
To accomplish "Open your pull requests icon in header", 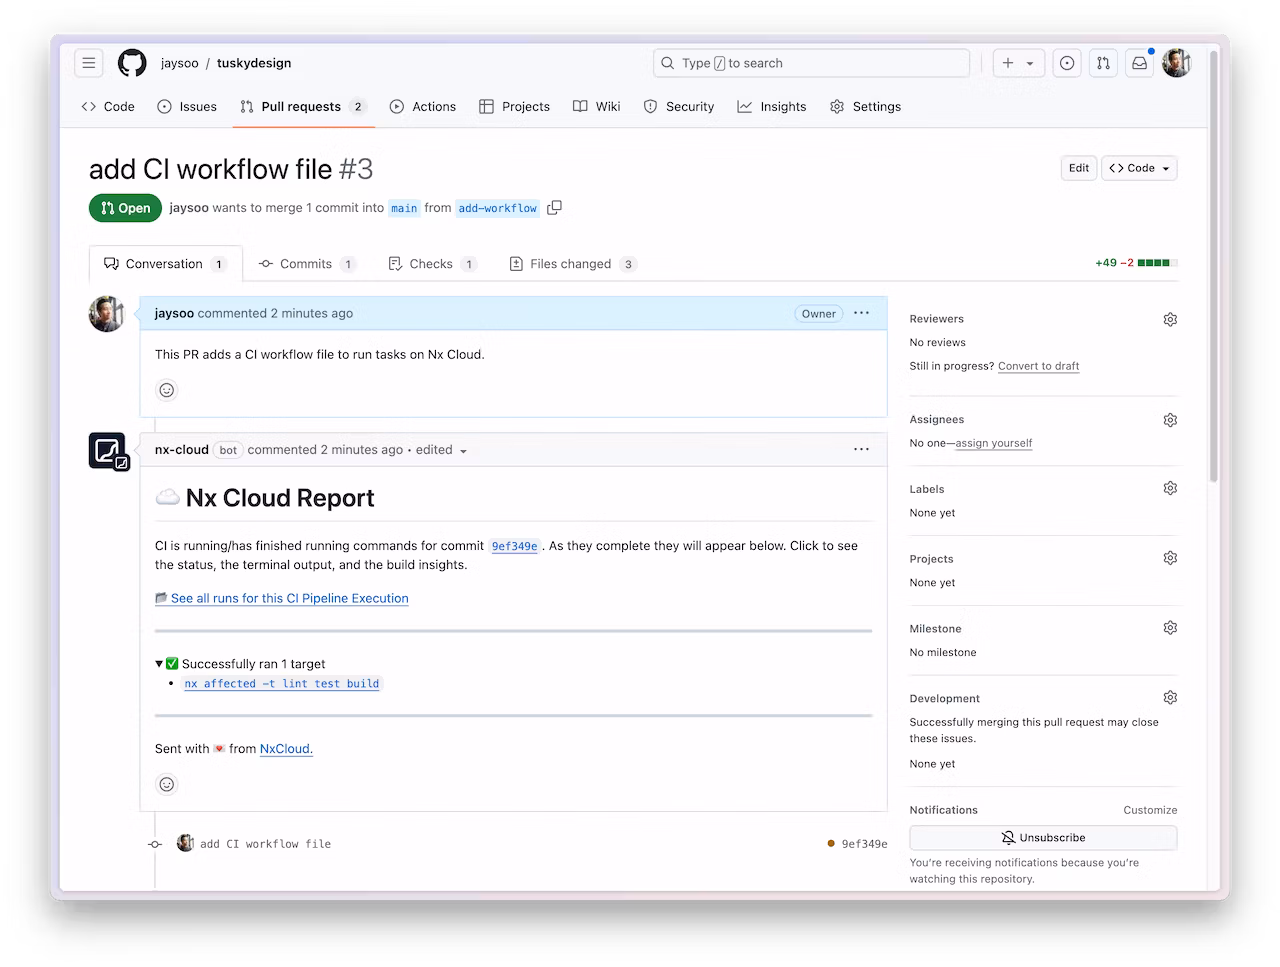I will 1103,62.
